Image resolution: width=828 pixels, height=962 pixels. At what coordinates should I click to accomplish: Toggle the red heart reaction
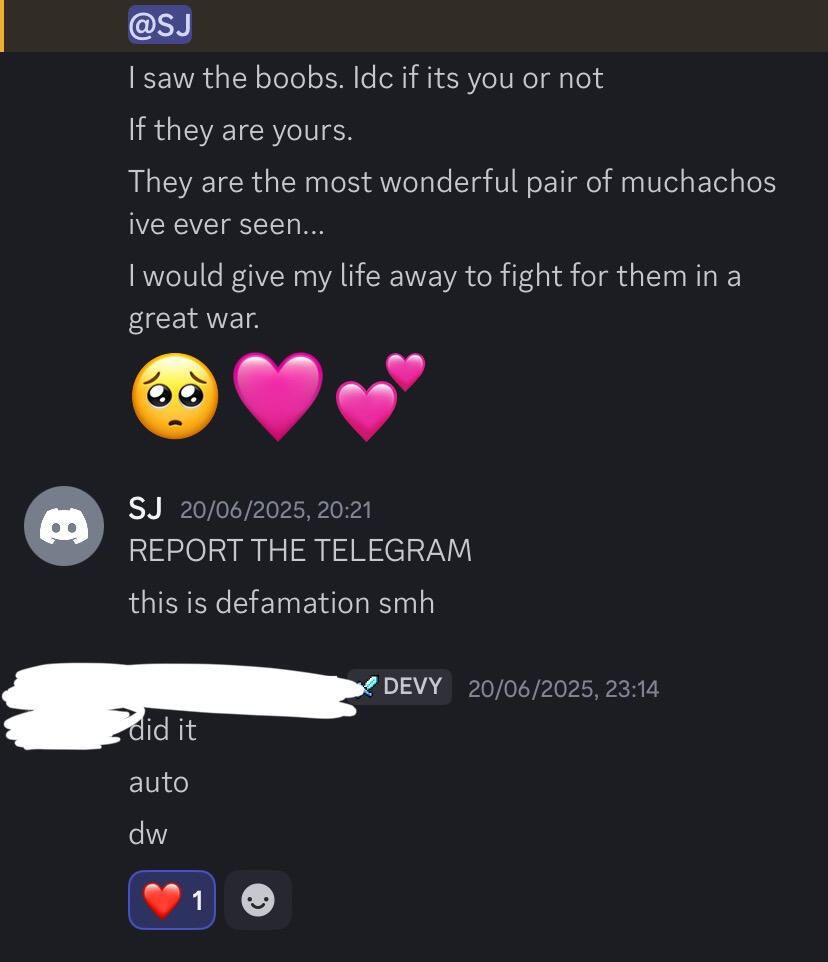pyautogui.click(x=172, y=900)
